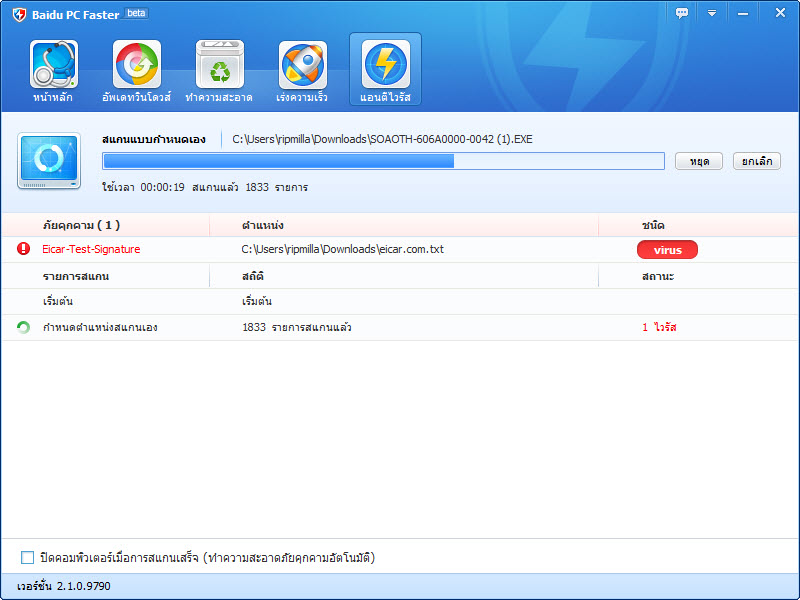Click the red alert icon beside Eicar-Test-Signature

(x=24, y=249)
